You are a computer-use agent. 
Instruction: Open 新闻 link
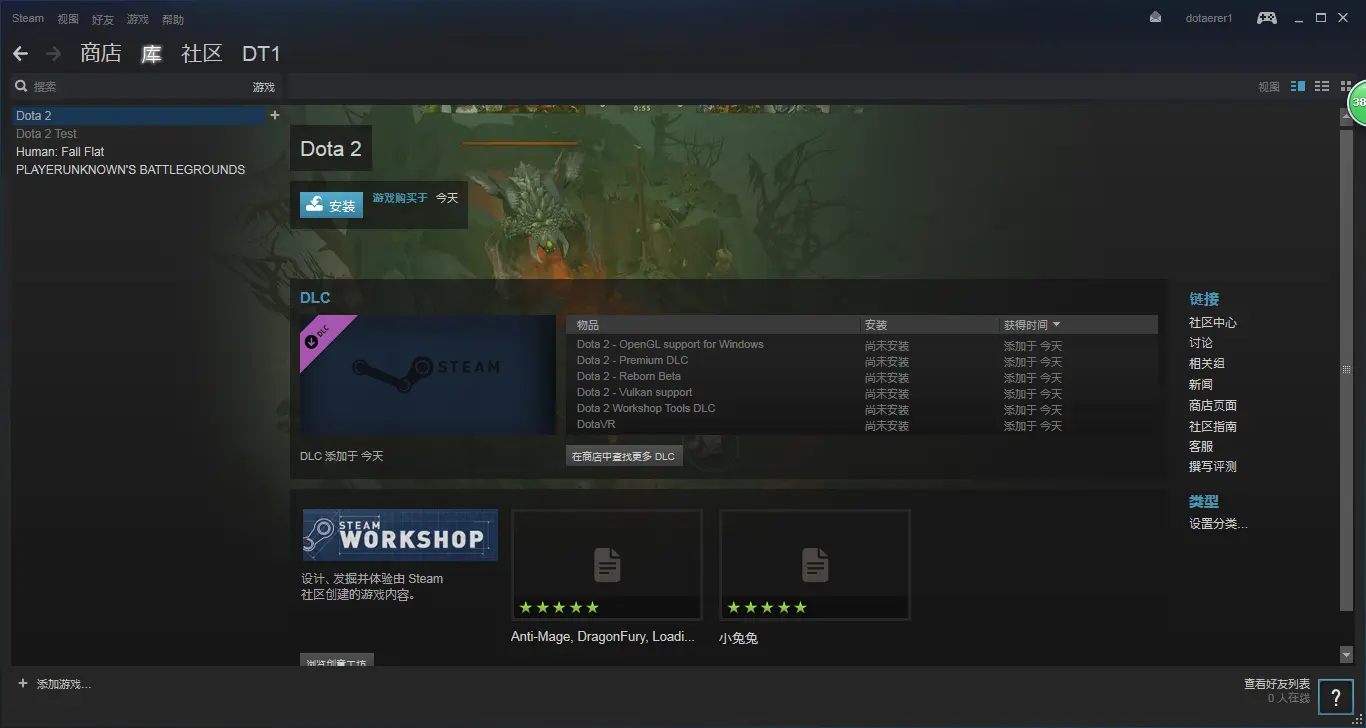1201,385
